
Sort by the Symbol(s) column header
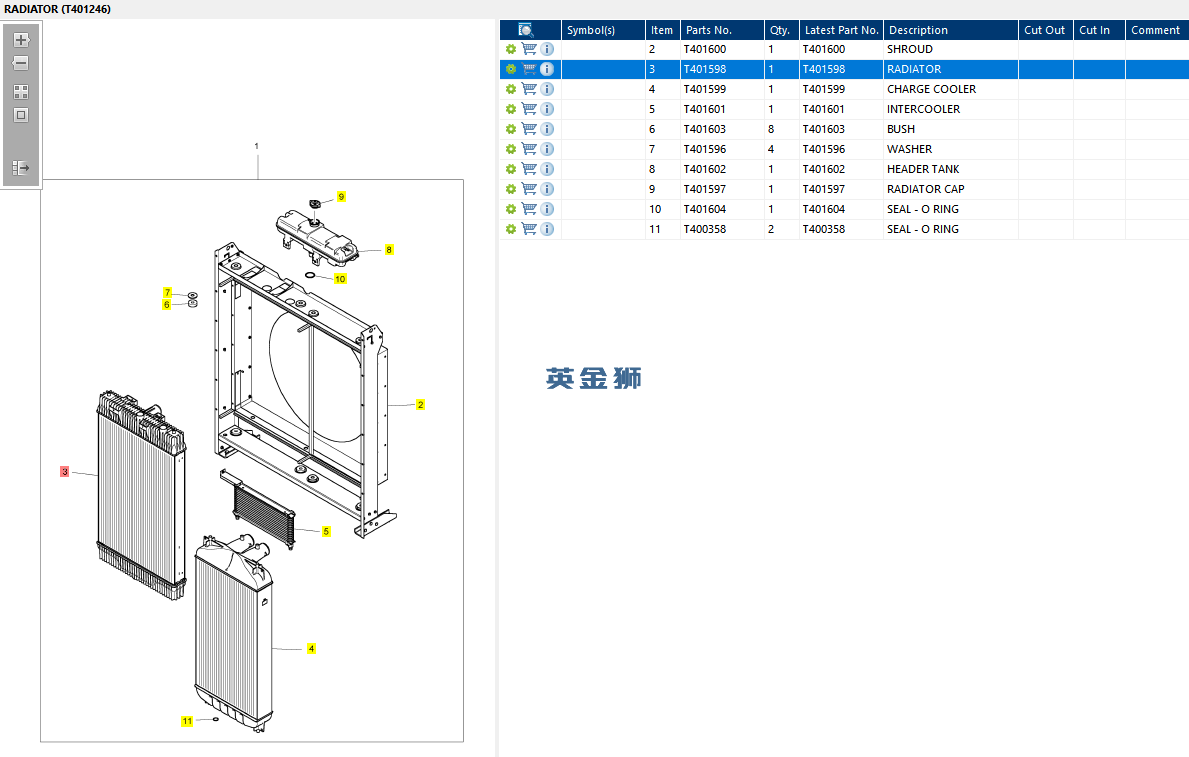click(x=603, y=30)
